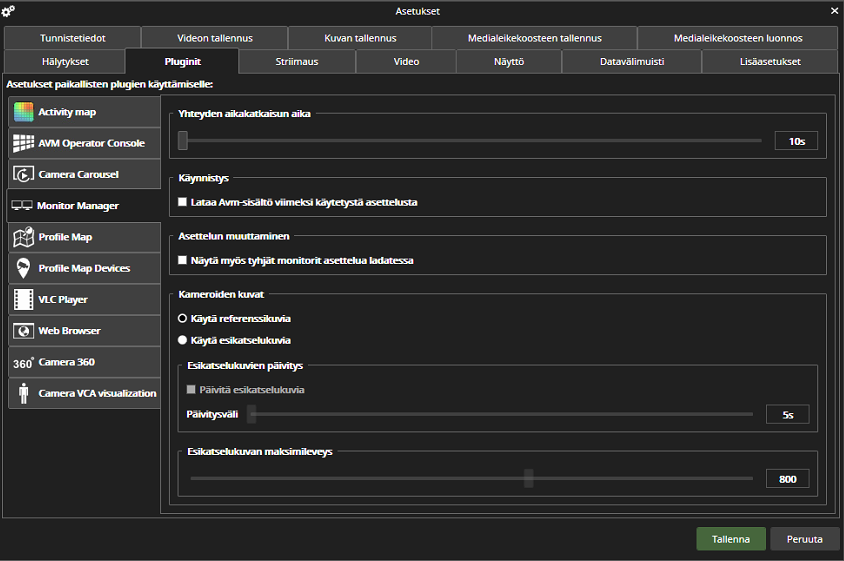Select Monitor Manager plugin label

click(x=78, y=206)
